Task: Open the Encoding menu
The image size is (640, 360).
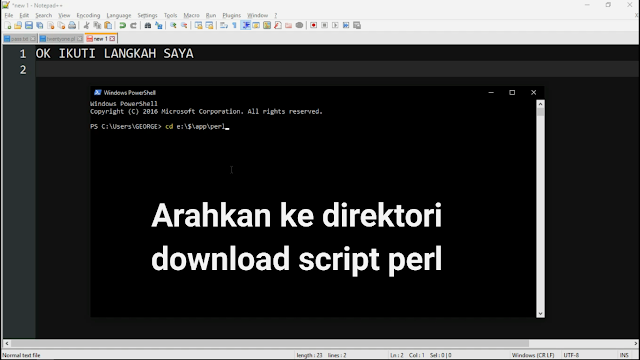Action: click(x=88, y=15)
